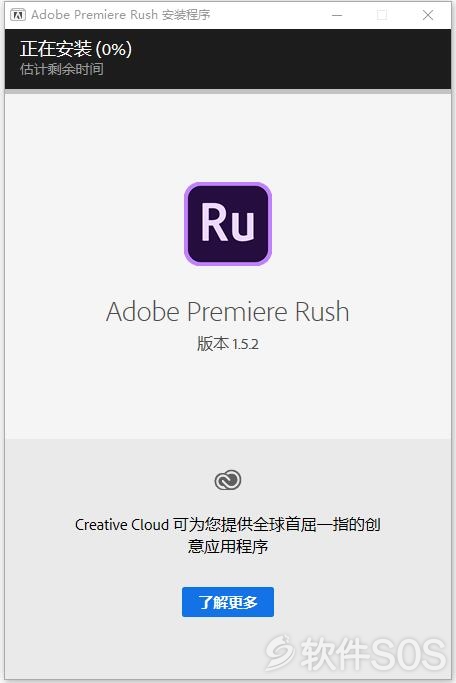The width and height of the screenshot is (456, 683).
Task: Click the greyed-out maximize button
Action: tap(382, 15)
